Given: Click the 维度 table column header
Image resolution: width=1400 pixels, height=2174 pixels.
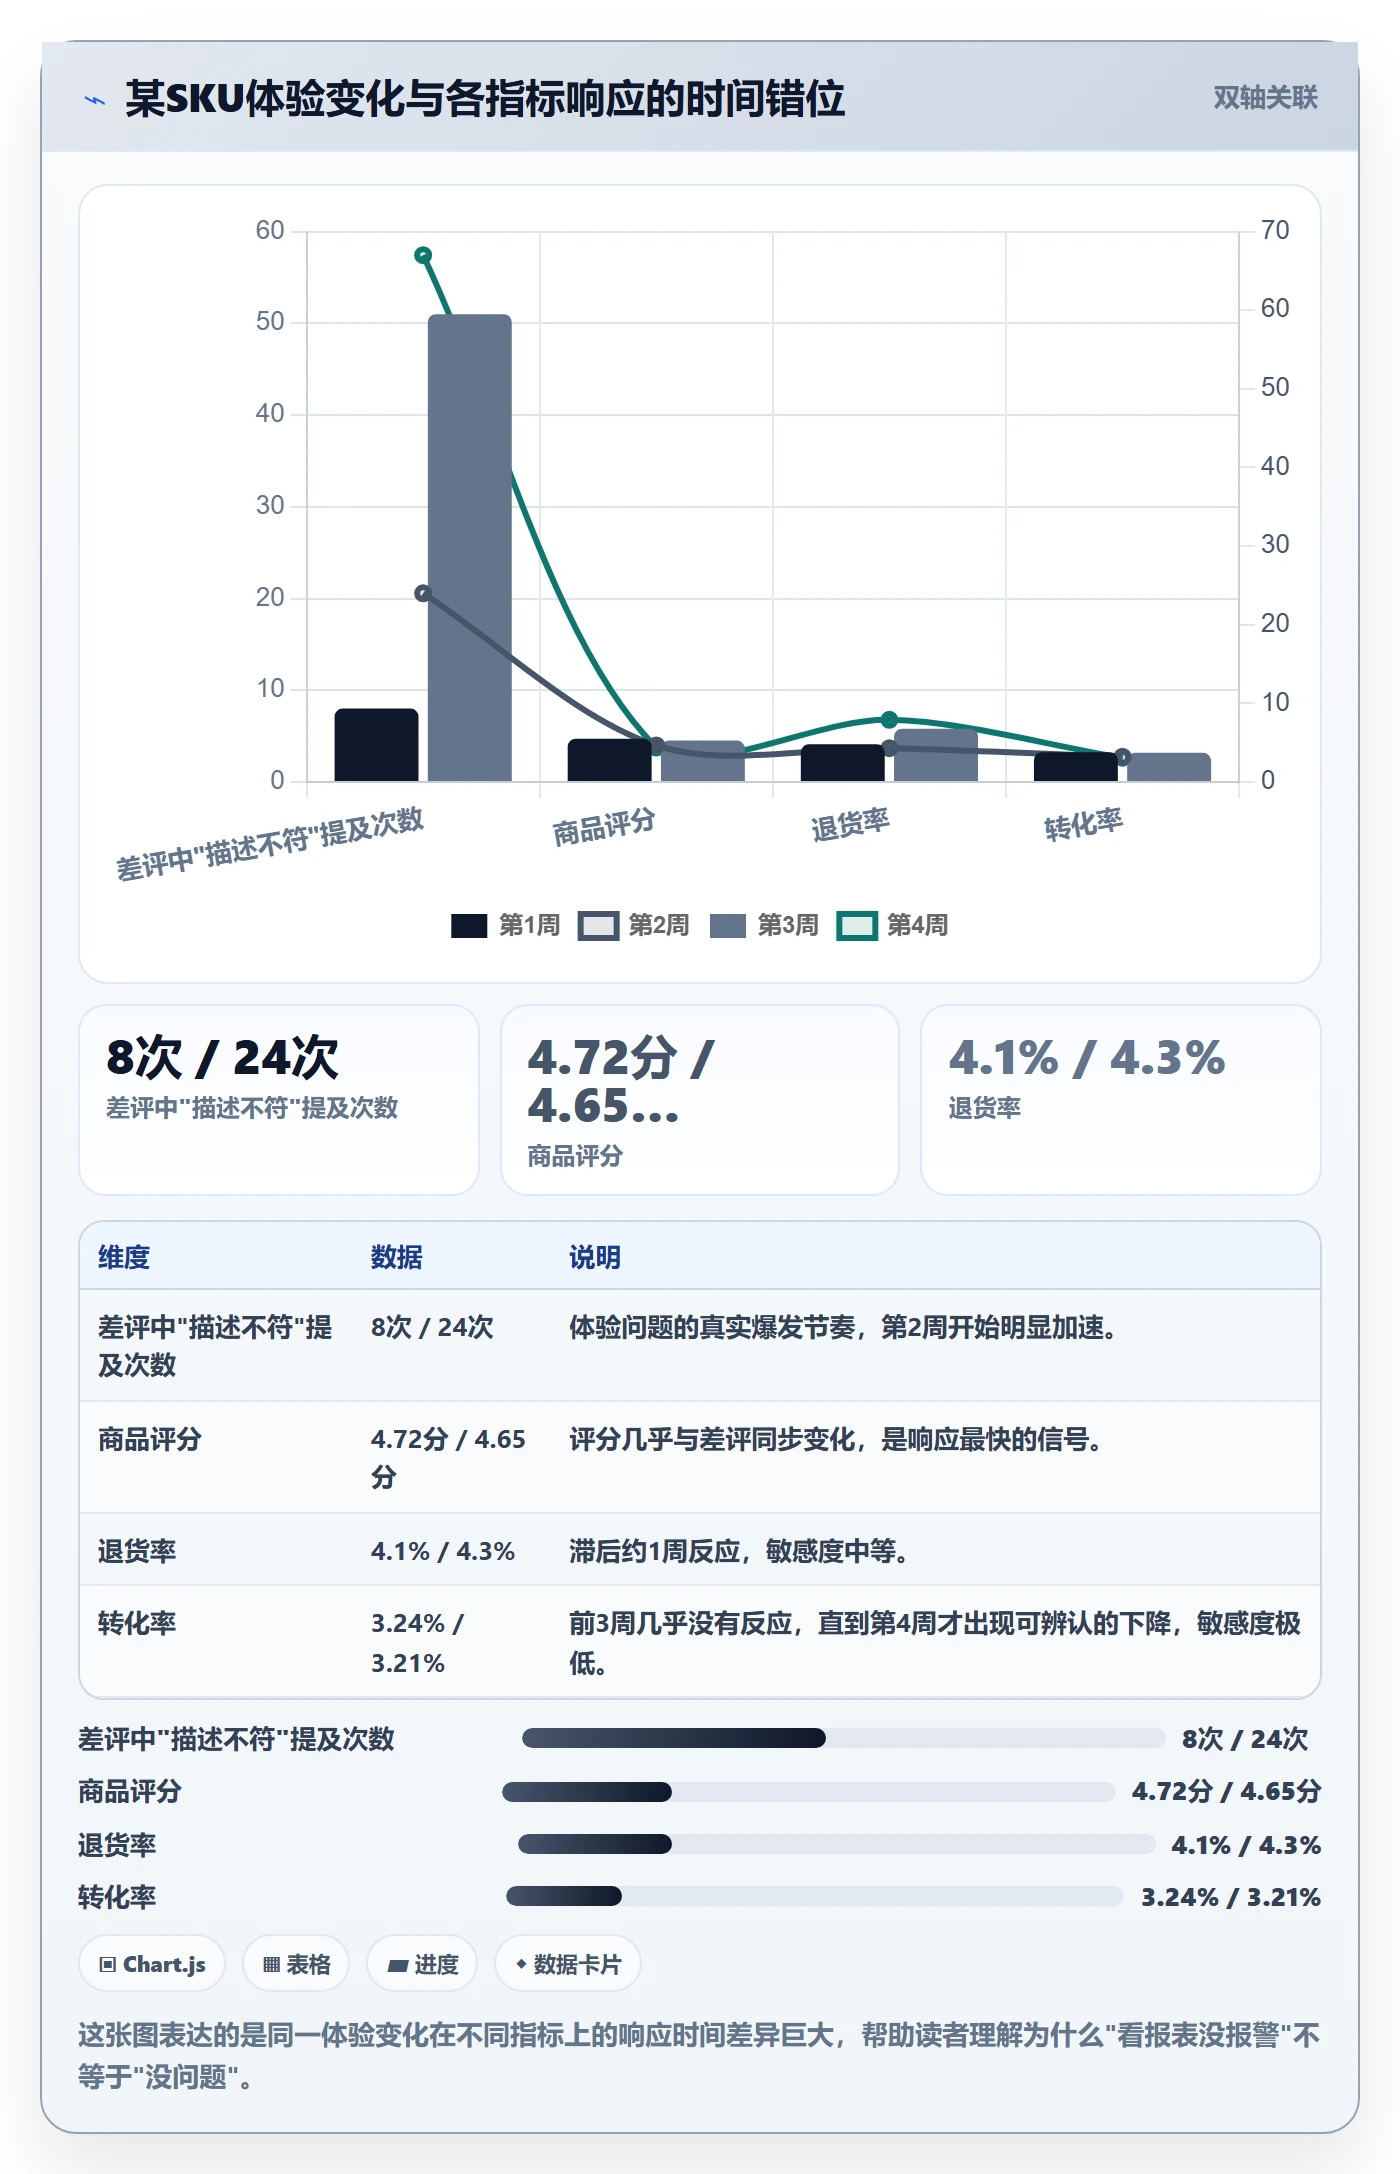Looking at the screenshot, I should tap(124, 1257).
